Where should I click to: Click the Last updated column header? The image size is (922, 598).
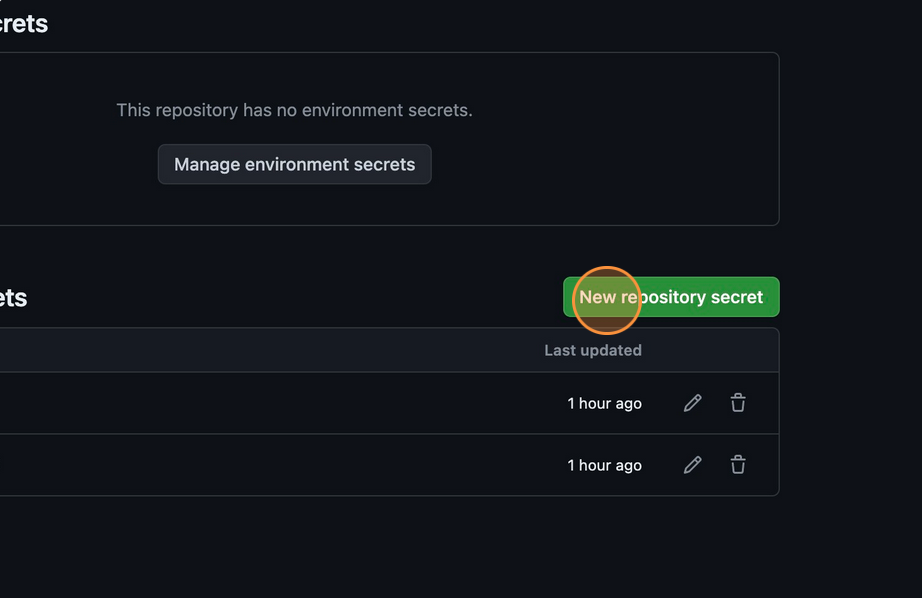593,350
